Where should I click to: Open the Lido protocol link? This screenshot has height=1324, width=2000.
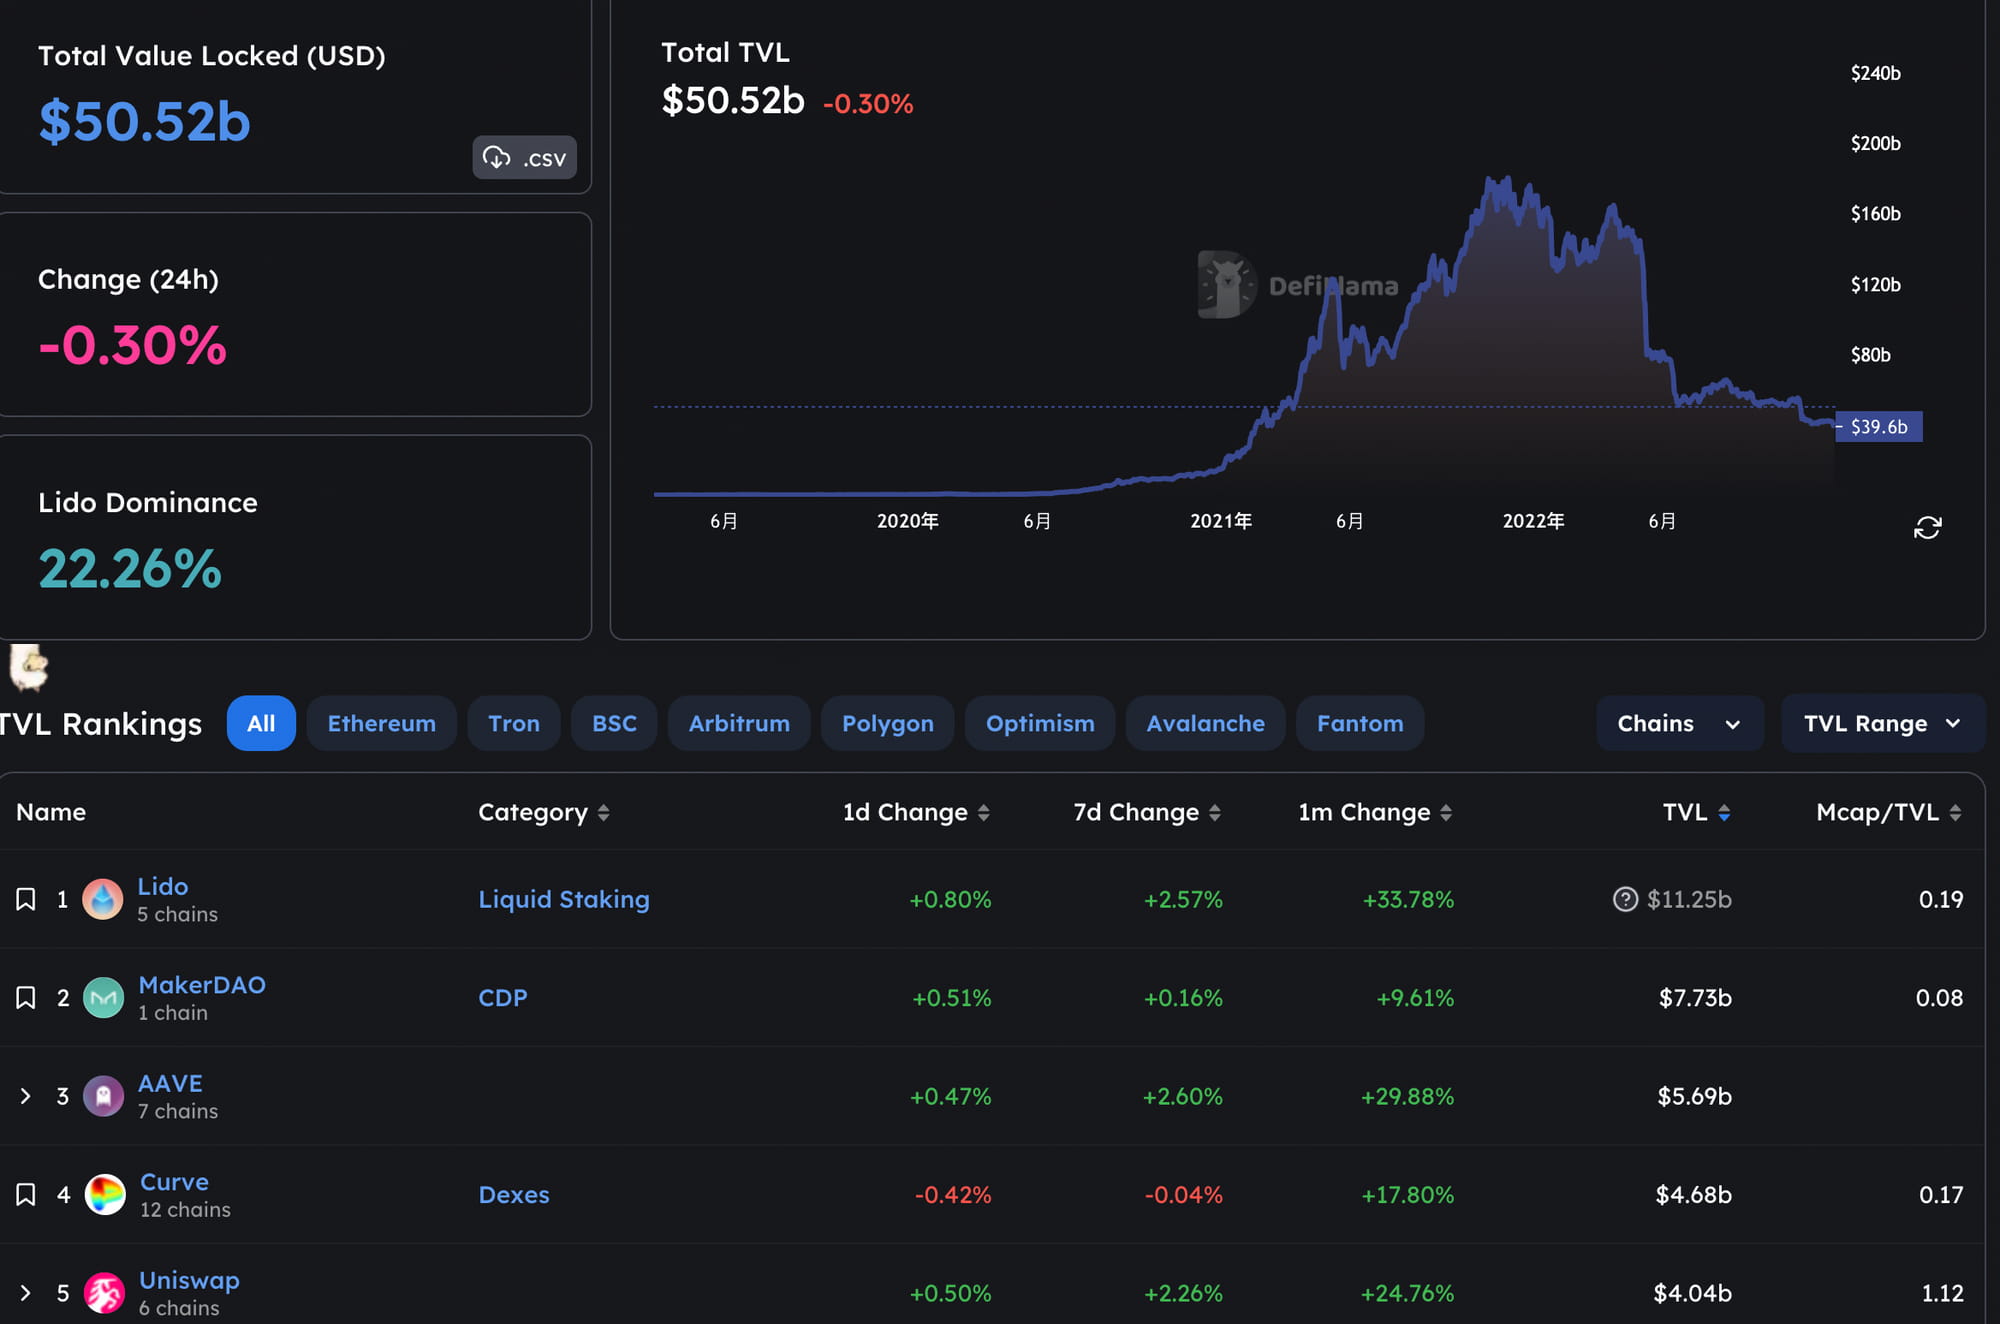point(163,886)
